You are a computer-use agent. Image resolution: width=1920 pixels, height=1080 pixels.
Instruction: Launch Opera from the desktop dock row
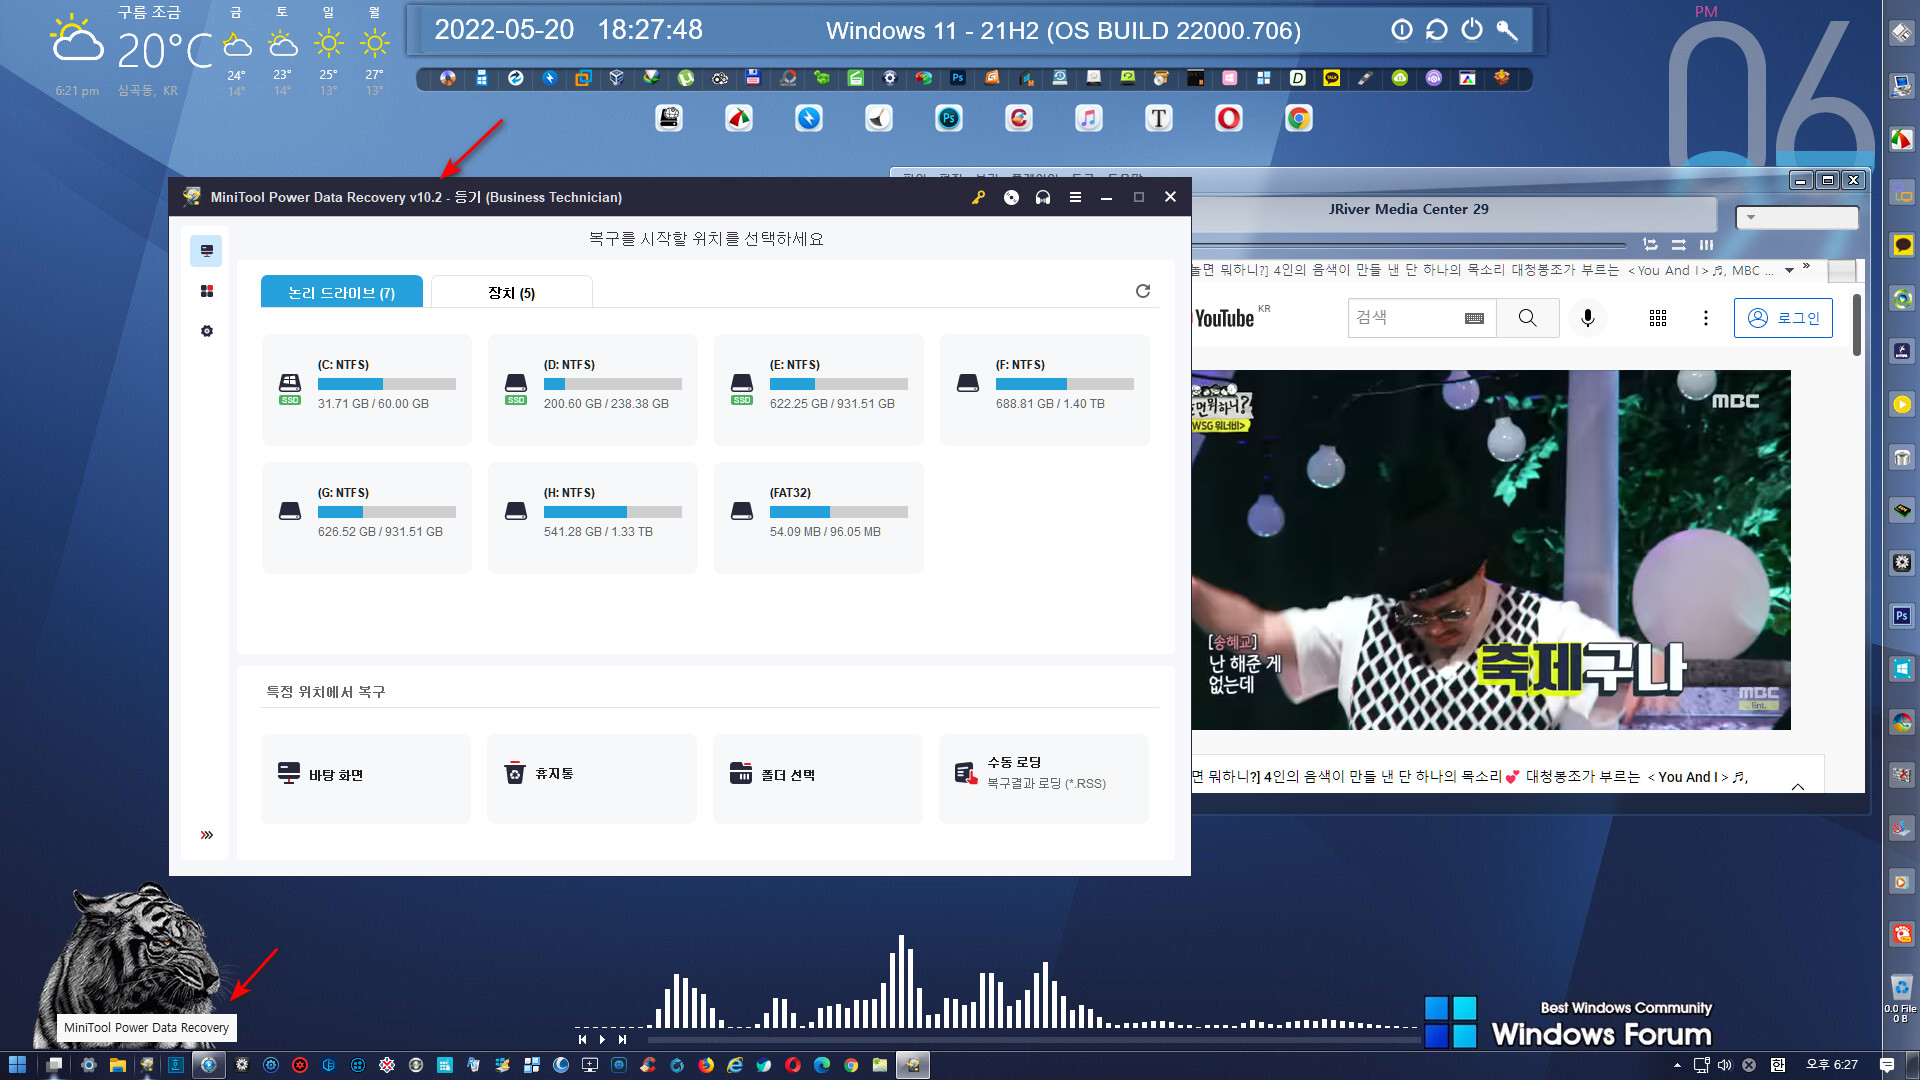coord(1228,119)
